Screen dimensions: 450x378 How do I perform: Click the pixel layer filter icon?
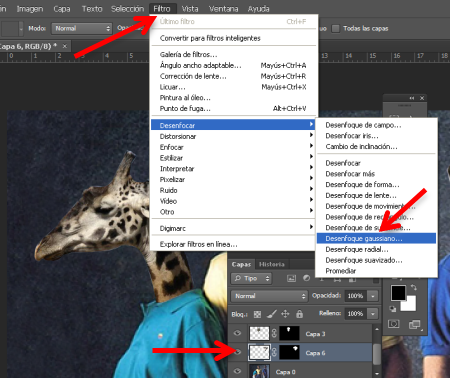291,278
